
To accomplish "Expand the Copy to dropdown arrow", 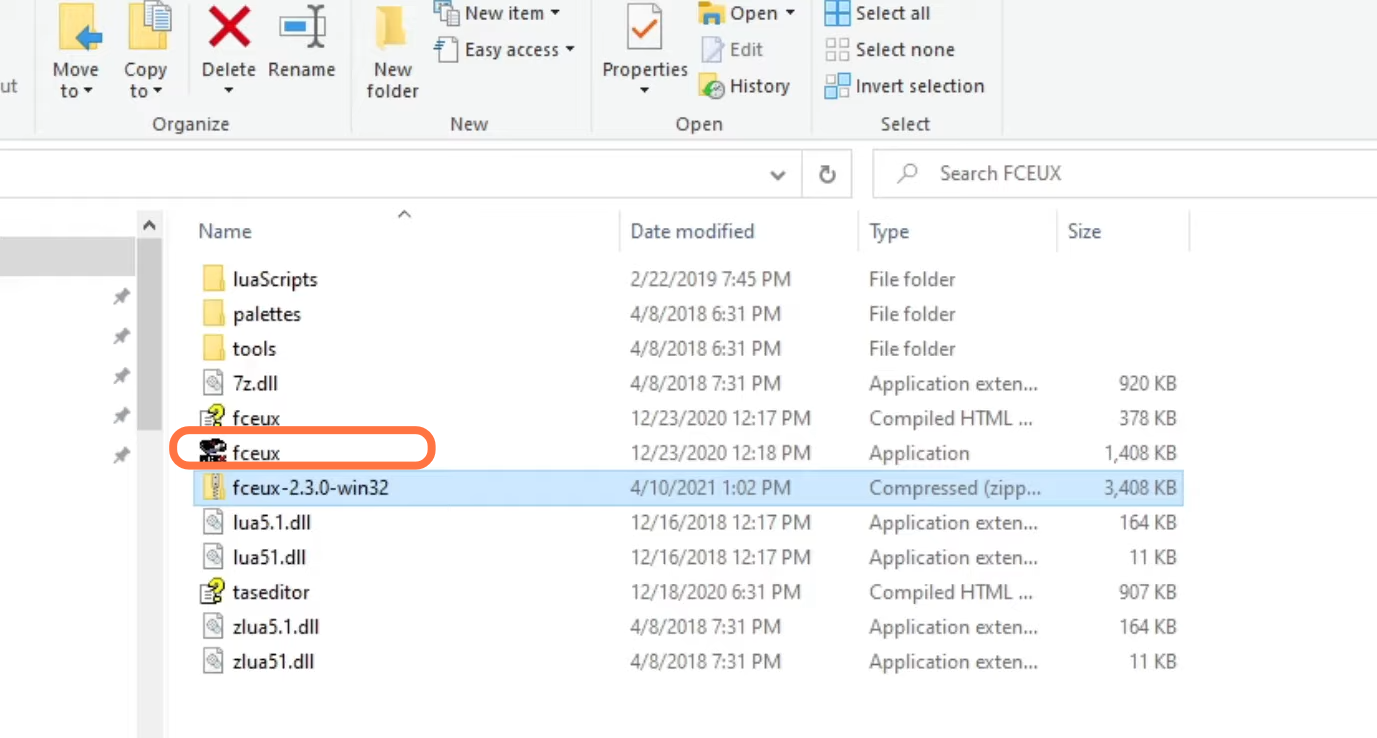I will coord(156,92).
